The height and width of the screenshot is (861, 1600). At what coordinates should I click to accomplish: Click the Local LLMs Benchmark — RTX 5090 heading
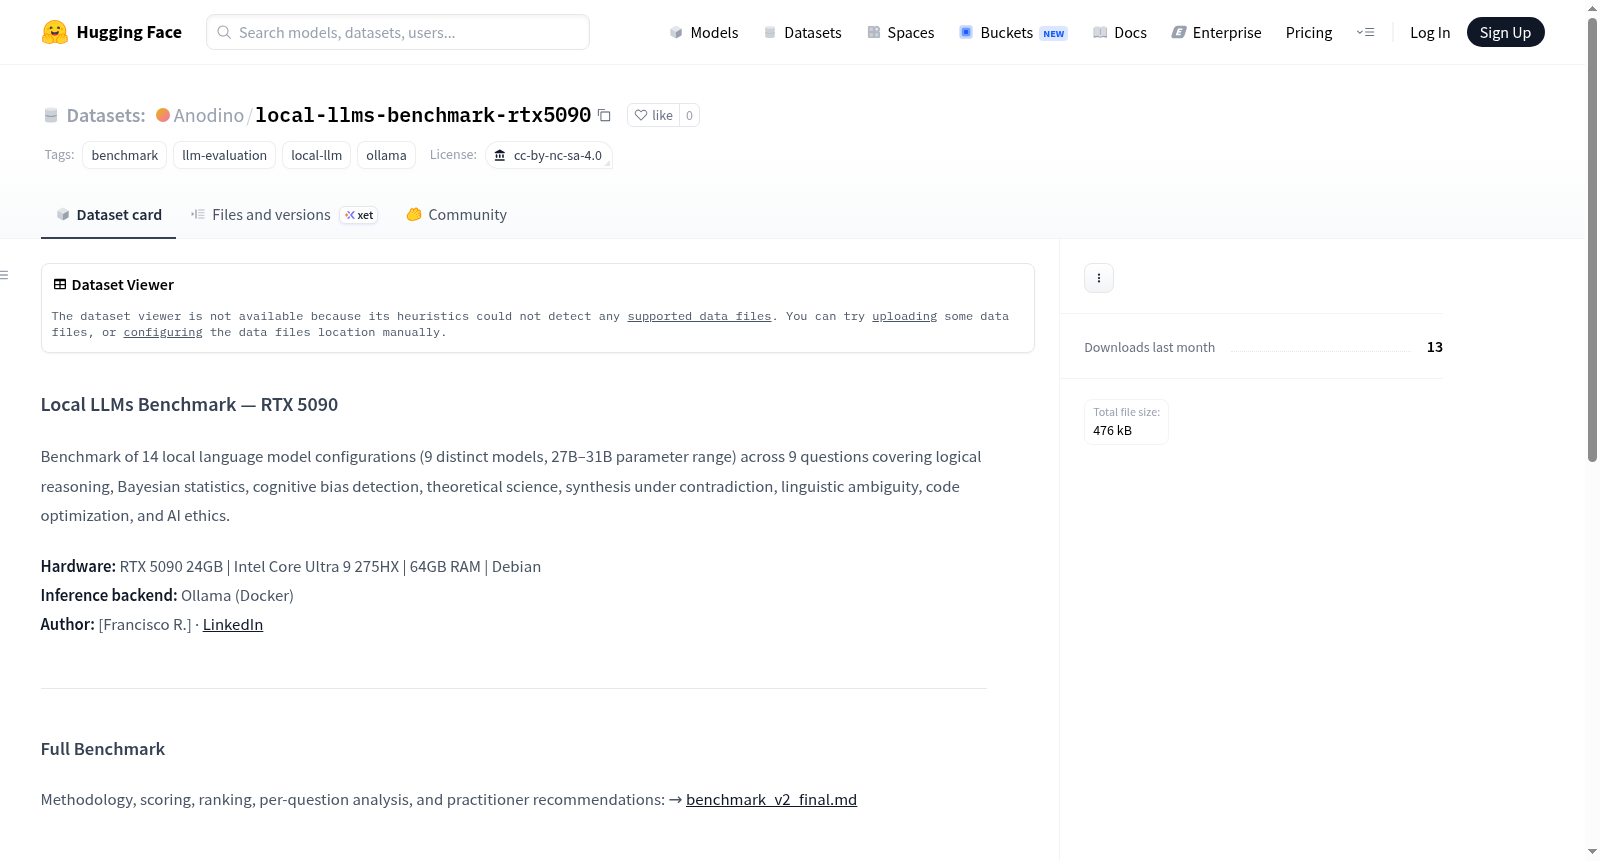pos(189,405)
